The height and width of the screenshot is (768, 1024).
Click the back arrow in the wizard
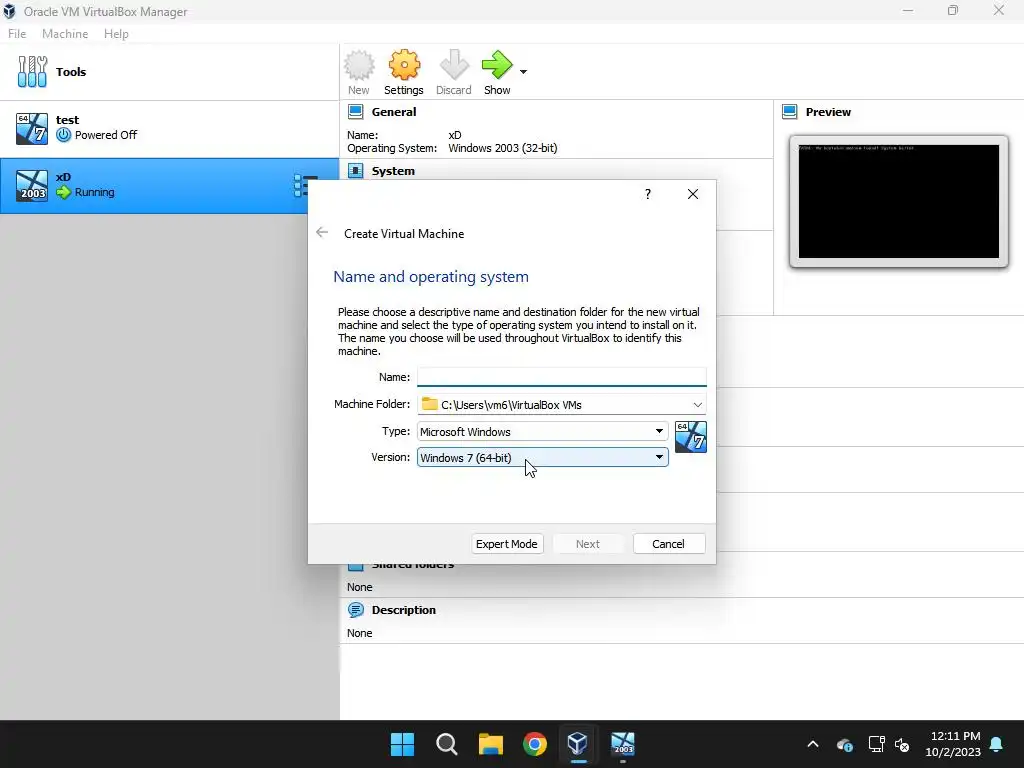(322, 232)
